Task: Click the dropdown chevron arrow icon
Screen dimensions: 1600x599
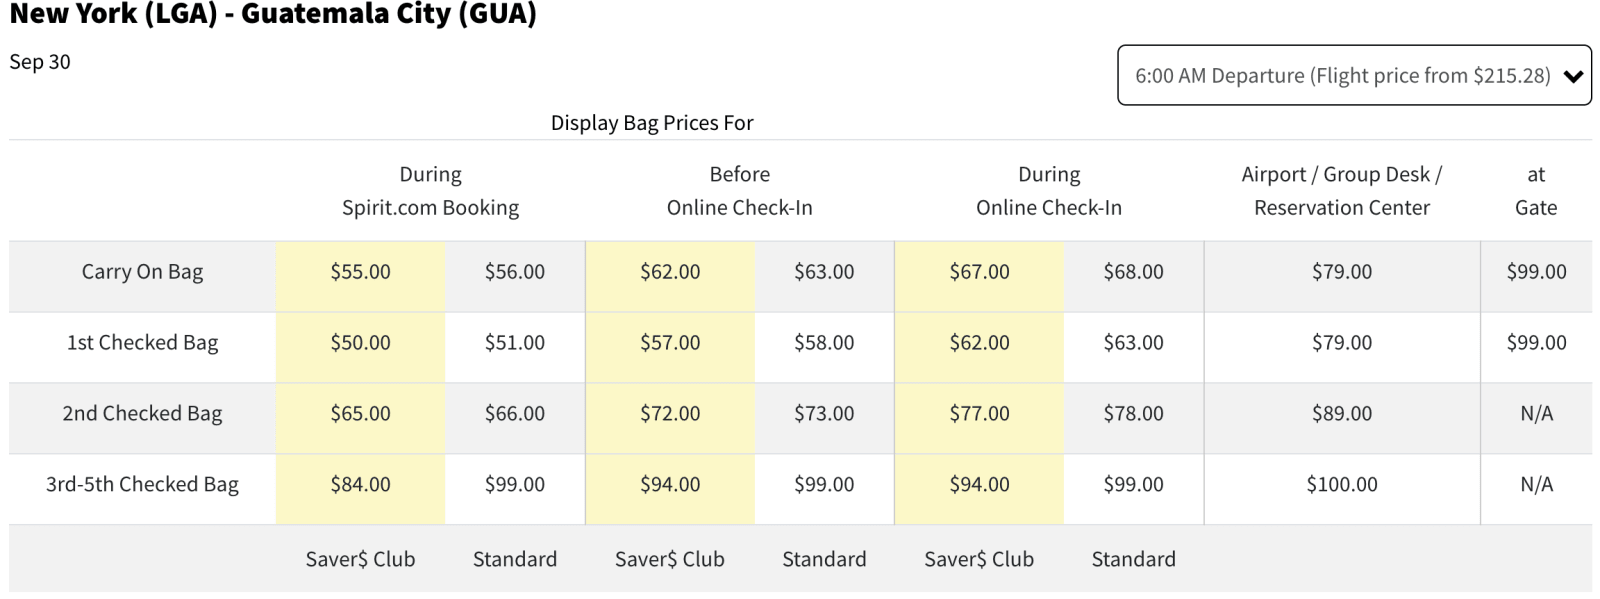Action: click(x=1573, y=77)
